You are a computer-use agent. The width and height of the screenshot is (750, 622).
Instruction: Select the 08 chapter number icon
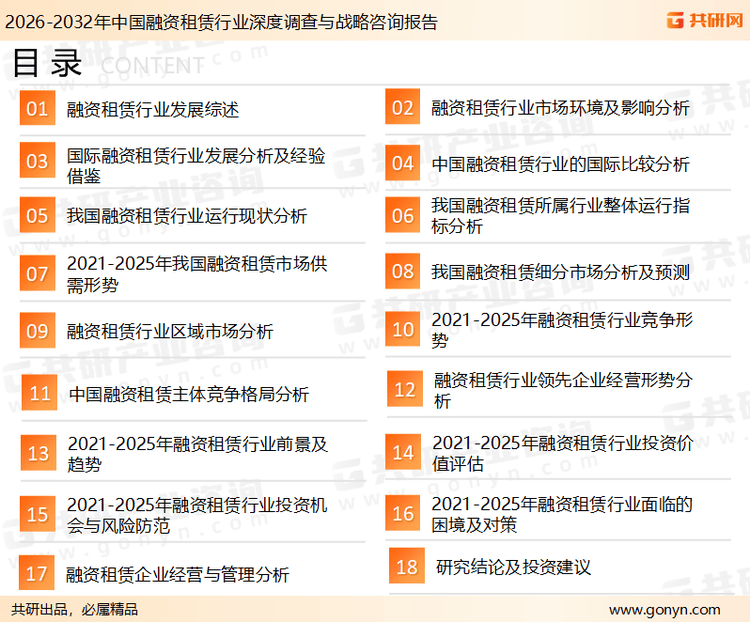click(402, 271)
